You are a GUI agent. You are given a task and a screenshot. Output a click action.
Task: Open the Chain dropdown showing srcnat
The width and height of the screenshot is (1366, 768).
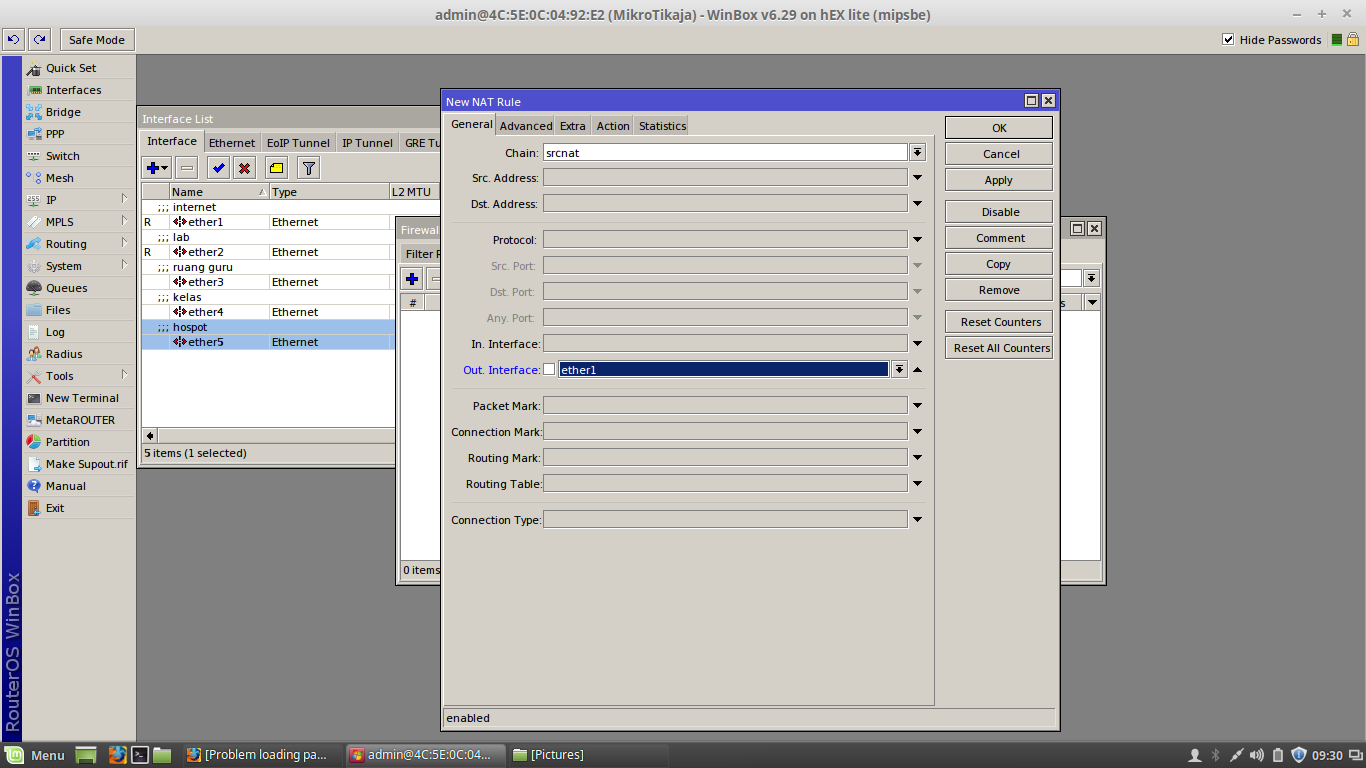[x=917, y=151]
